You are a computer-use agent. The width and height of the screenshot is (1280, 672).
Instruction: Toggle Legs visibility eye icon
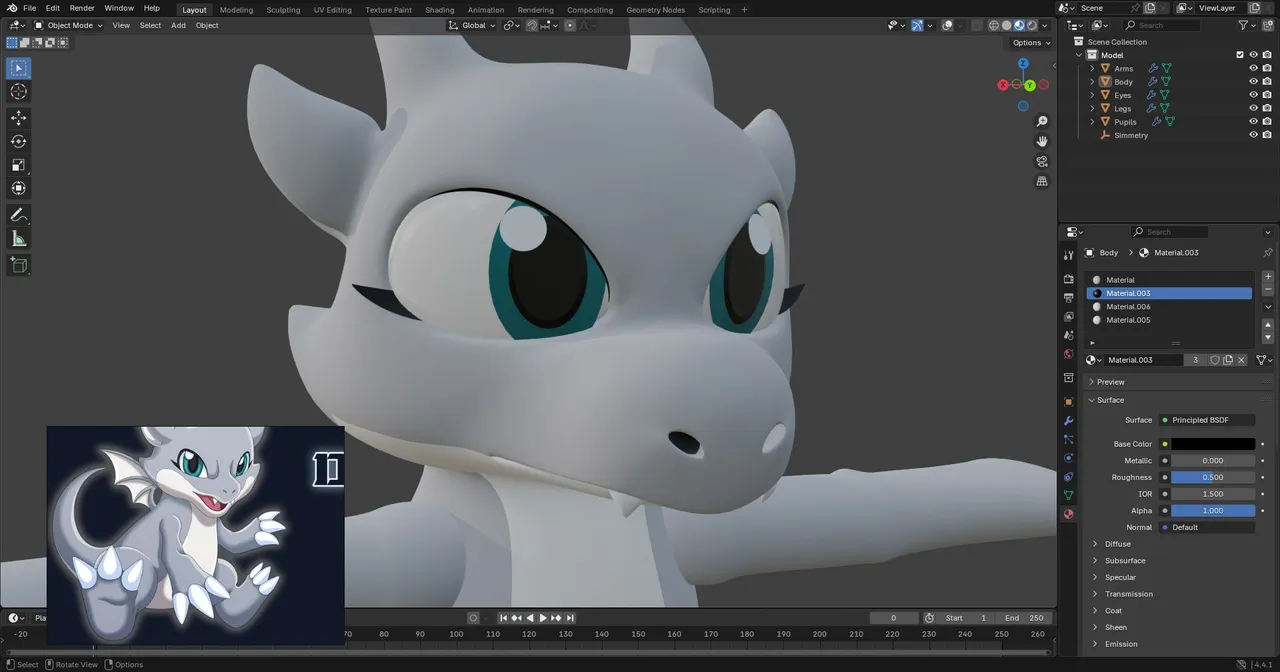click(x=1253, y=108)
